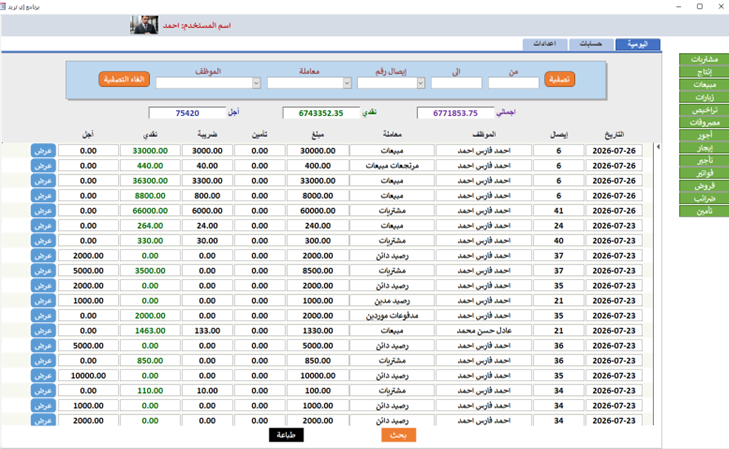
Task: Click the user profile photo of احمد
Action: [x=144, y=25]
